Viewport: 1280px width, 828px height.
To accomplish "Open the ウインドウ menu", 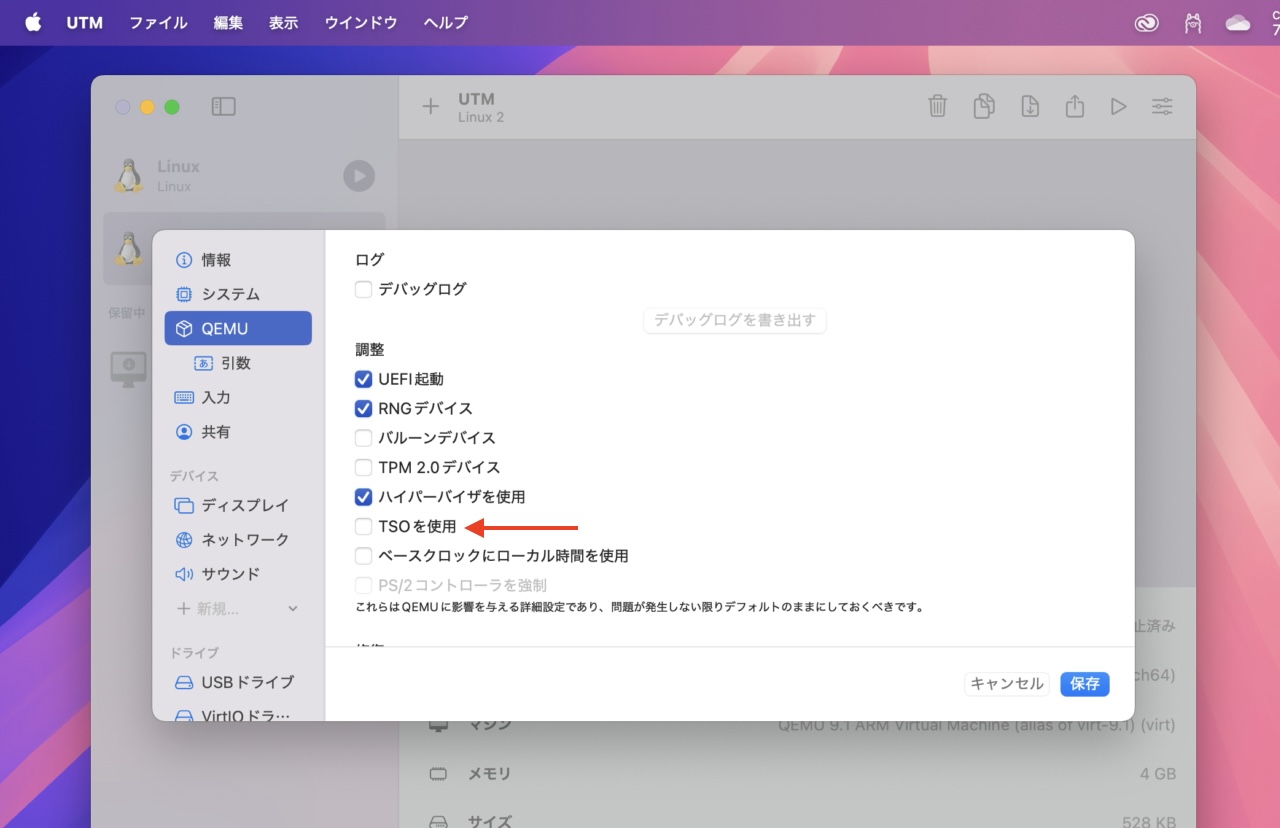I will [x=361, y=22].
